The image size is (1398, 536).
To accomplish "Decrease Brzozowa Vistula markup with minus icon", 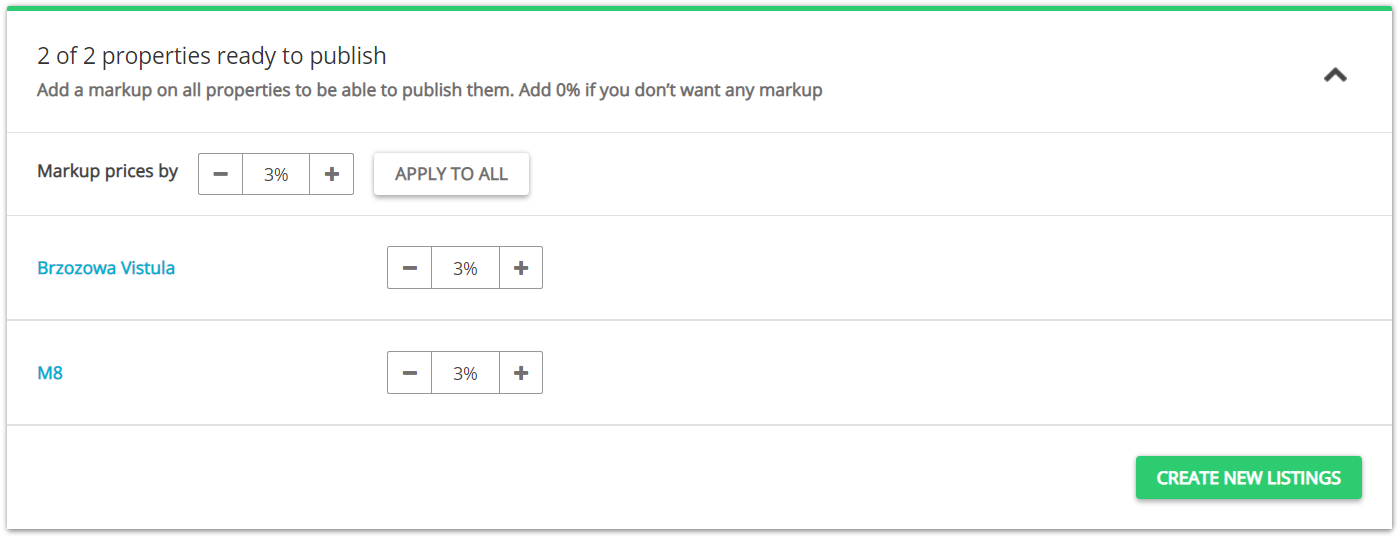I will click(x=410, y=268).
